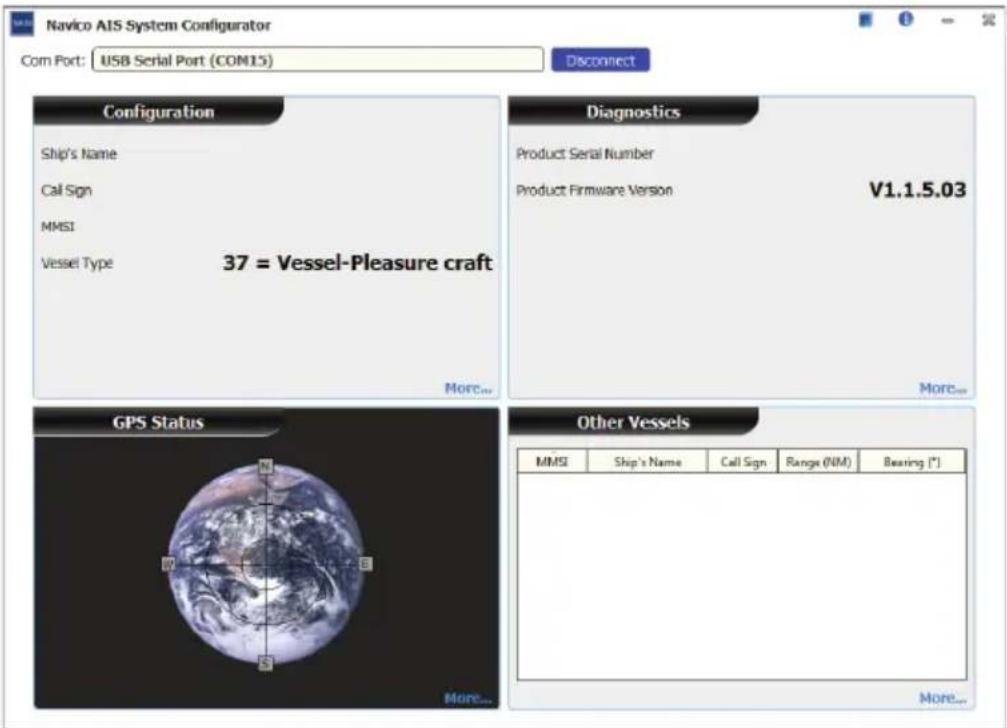
Task: Select the Other Vessels panel header
Action: click(633, 422)
